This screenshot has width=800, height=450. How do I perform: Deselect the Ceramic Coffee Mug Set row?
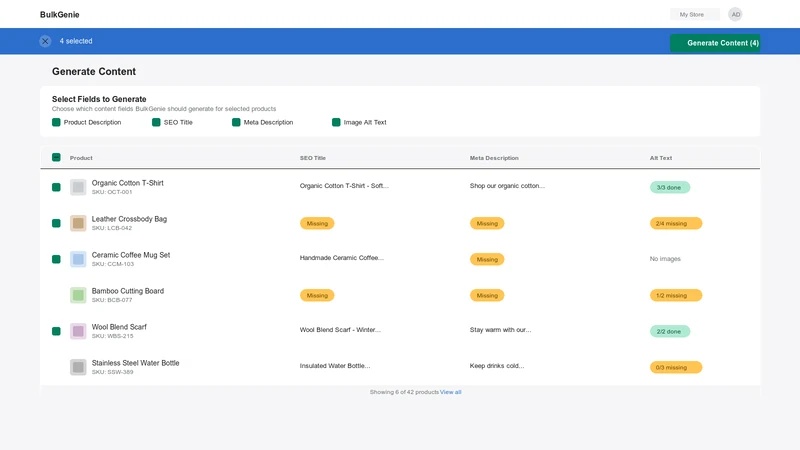pos(56,259)
